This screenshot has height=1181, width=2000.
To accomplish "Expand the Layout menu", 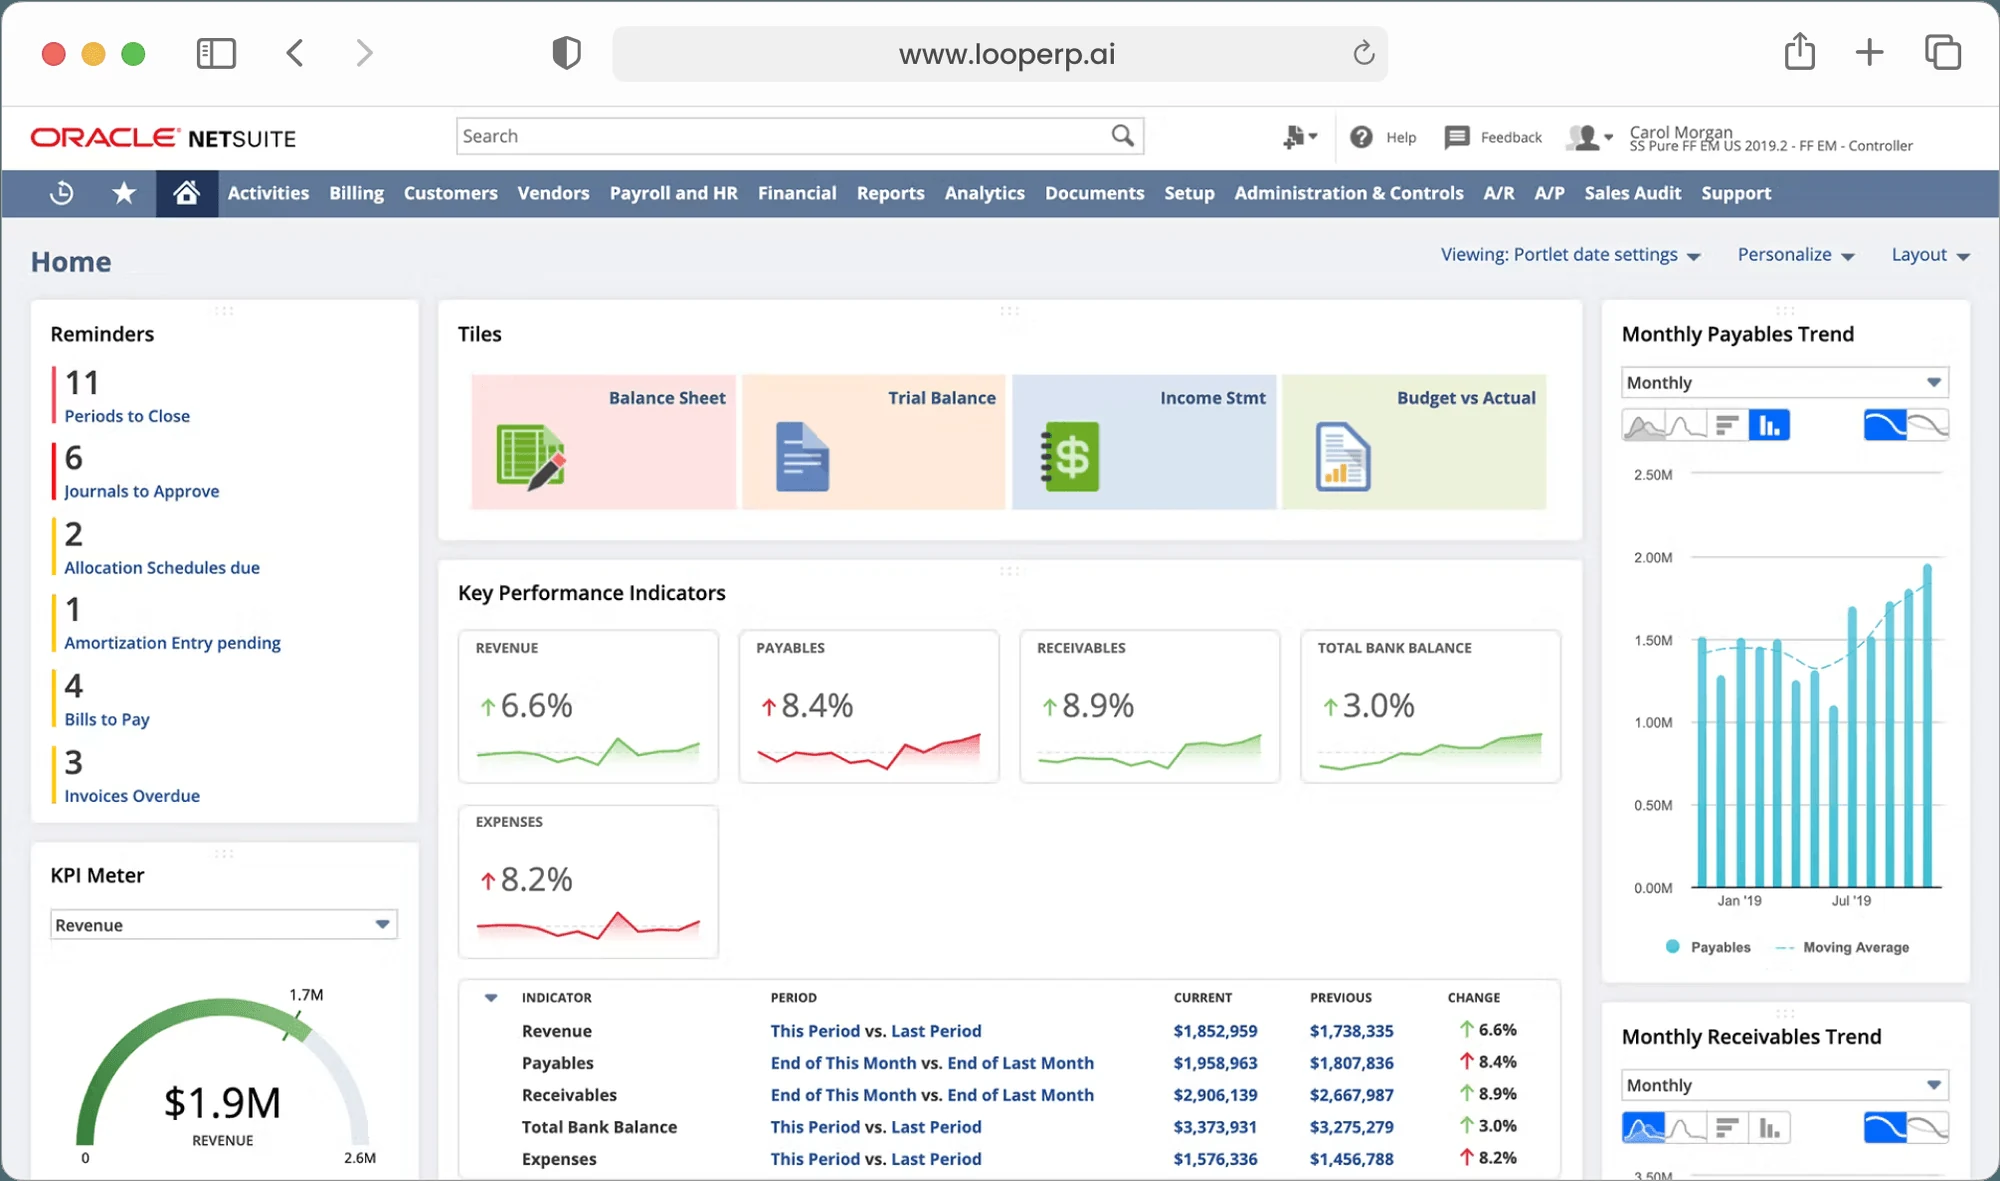I will [1930, 255].
